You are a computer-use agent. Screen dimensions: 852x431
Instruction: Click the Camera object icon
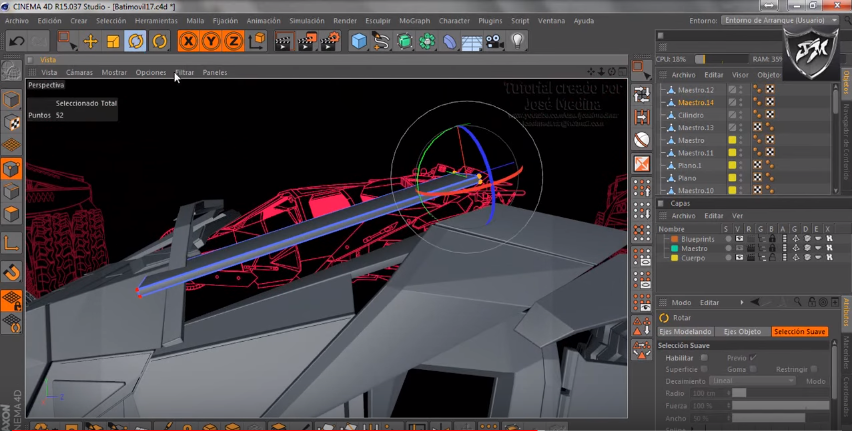tap(495, 41)
